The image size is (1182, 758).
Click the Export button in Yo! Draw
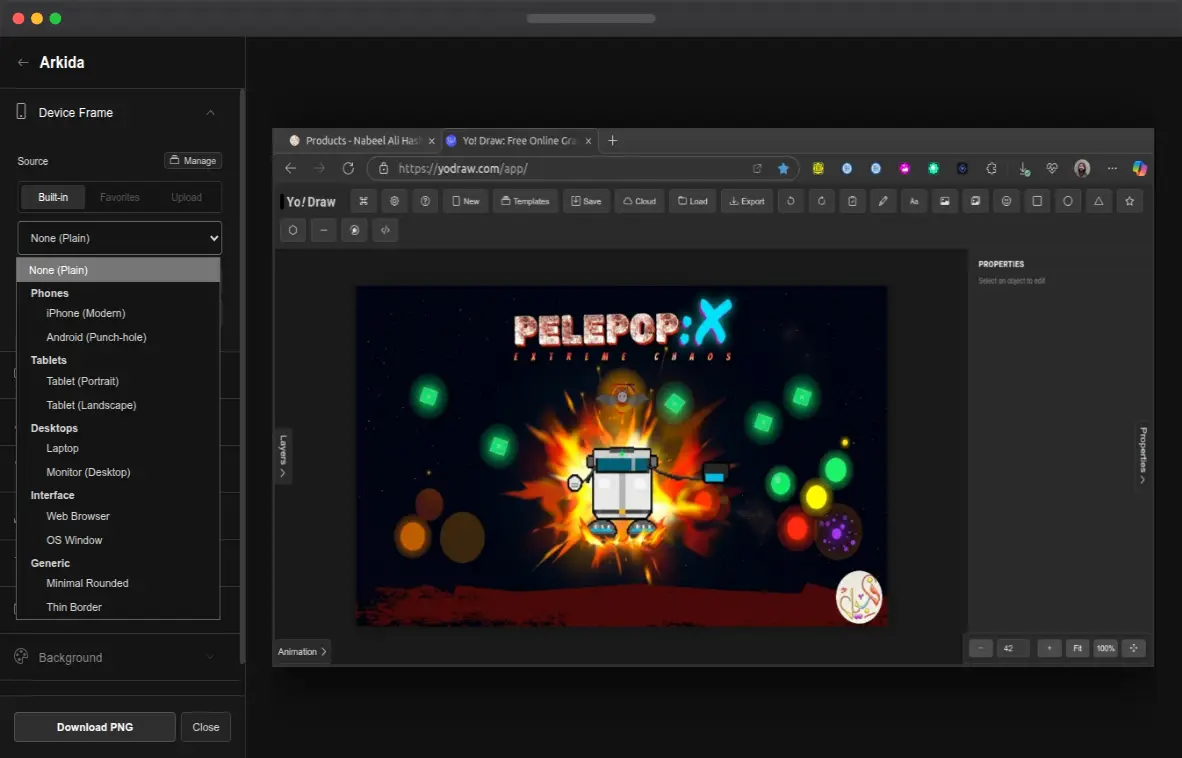(x=747, y=201)
